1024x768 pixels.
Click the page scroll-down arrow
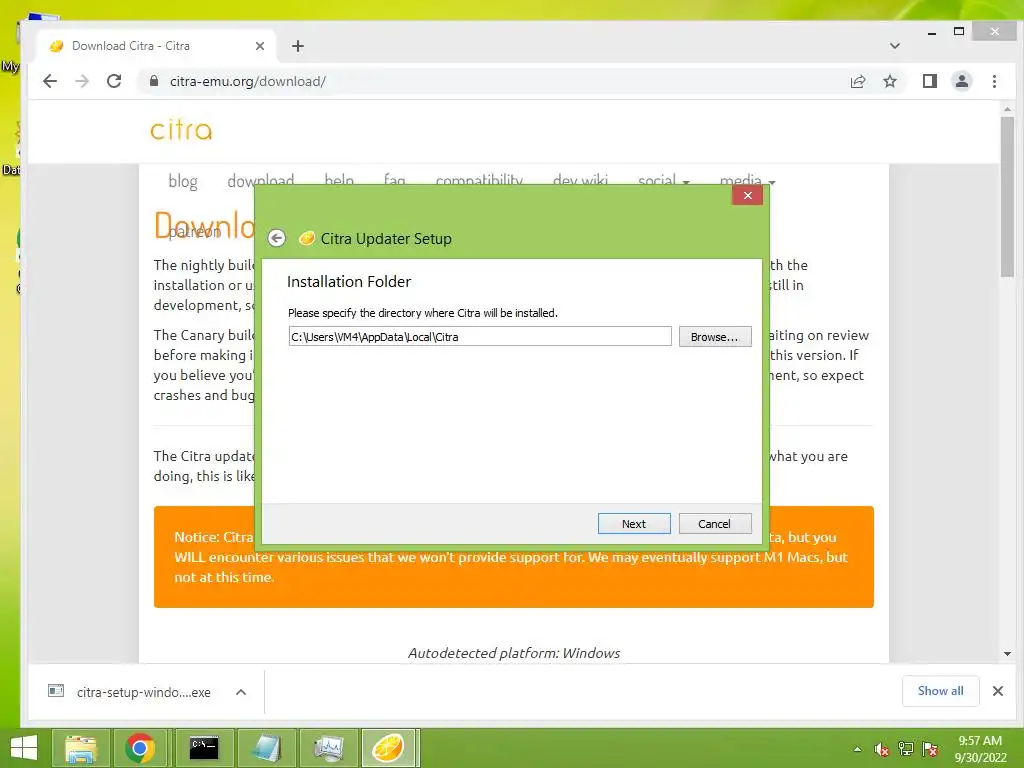tap(1008, 654)
